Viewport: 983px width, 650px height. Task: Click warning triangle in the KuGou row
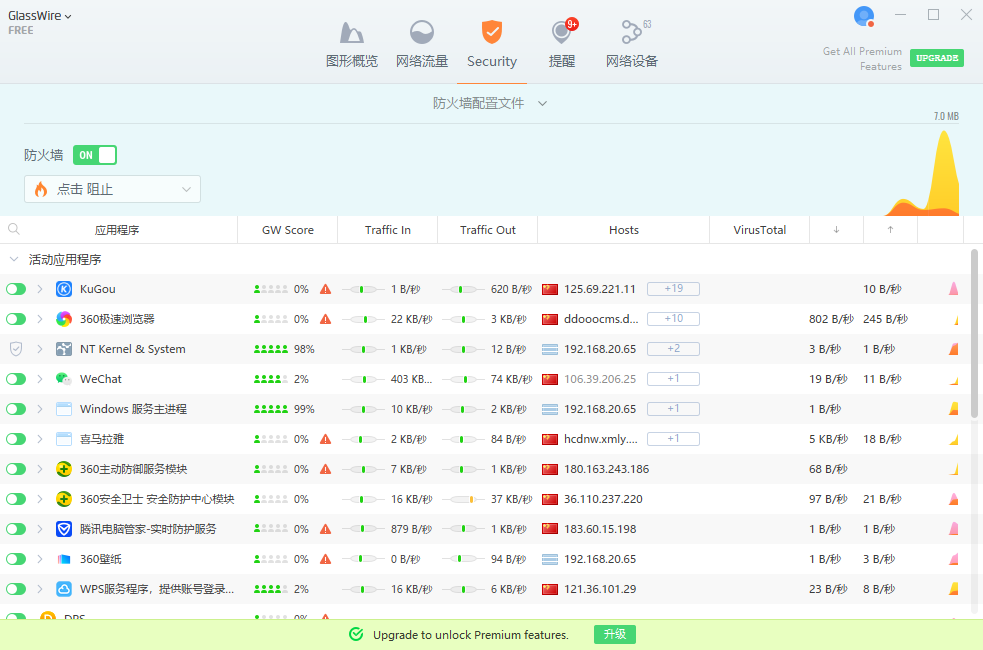[325, 289]
